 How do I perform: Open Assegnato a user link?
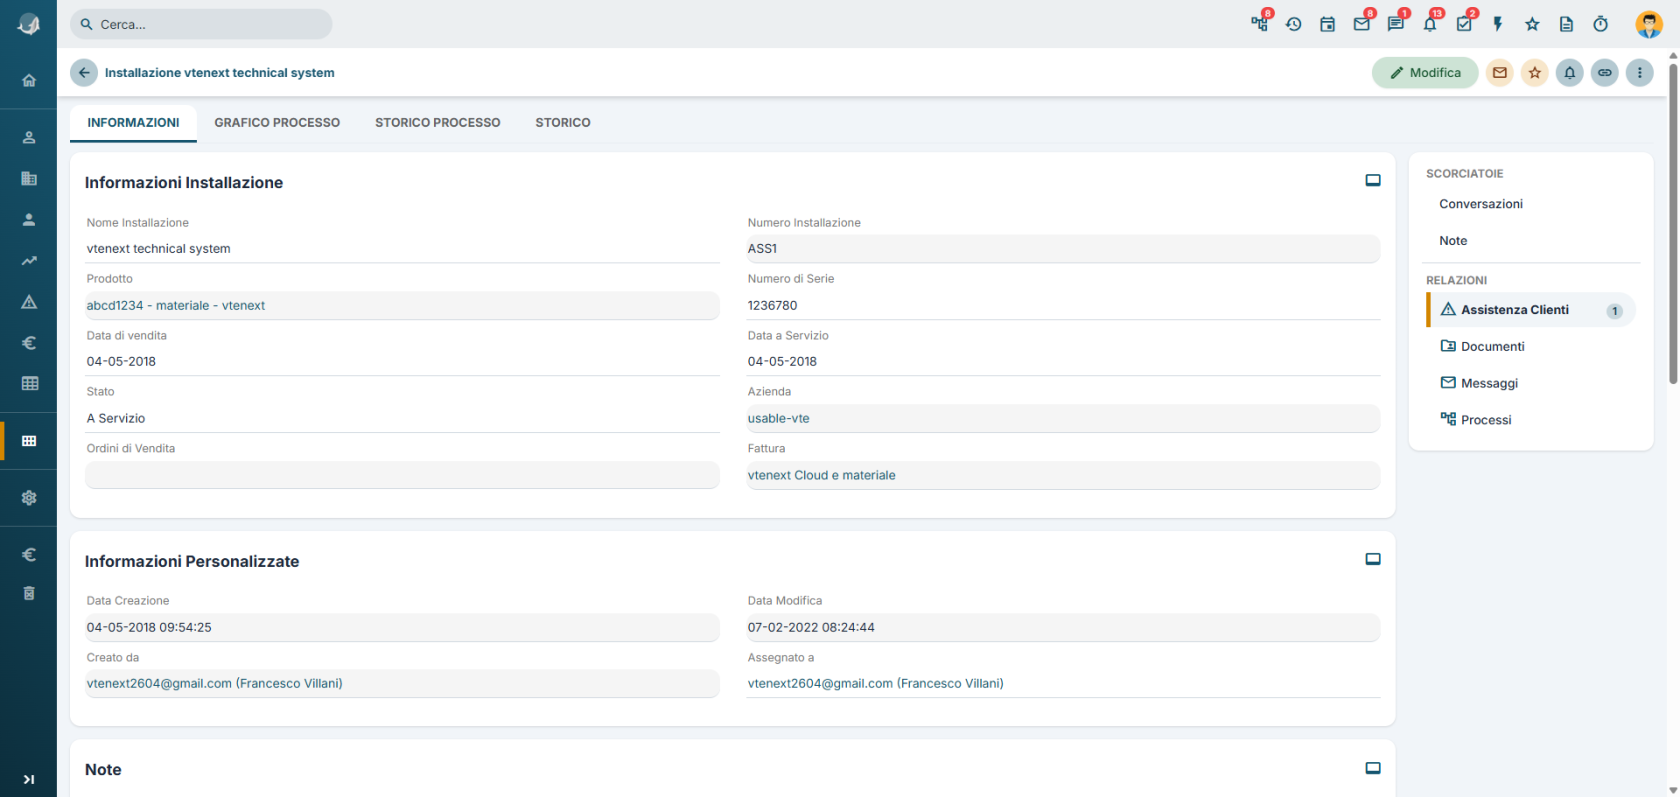pos(875,684)
